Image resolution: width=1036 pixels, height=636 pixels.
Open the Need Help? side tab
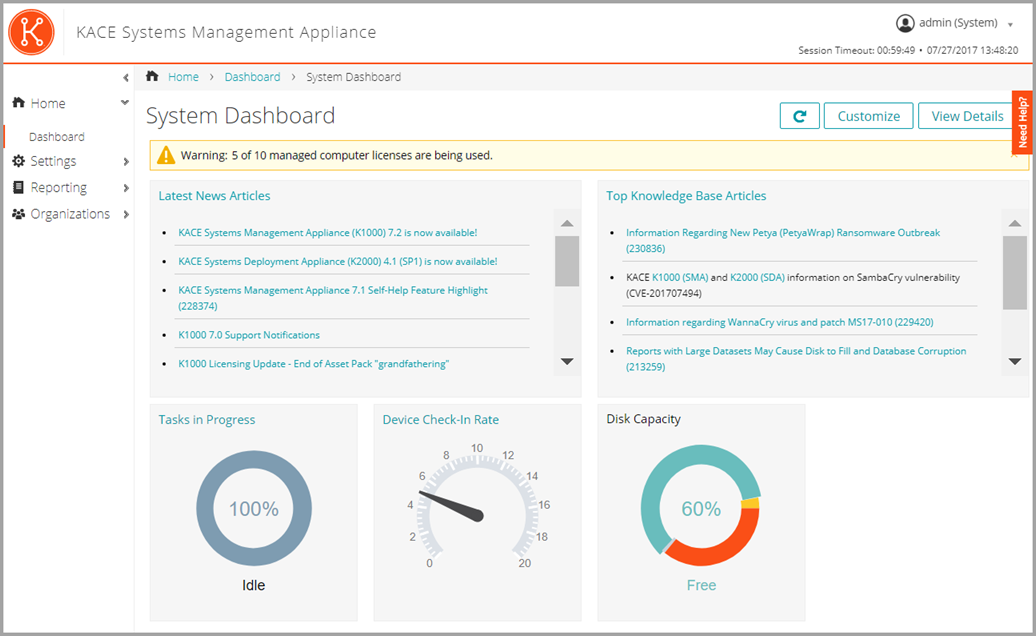(x=1023, y=122)
